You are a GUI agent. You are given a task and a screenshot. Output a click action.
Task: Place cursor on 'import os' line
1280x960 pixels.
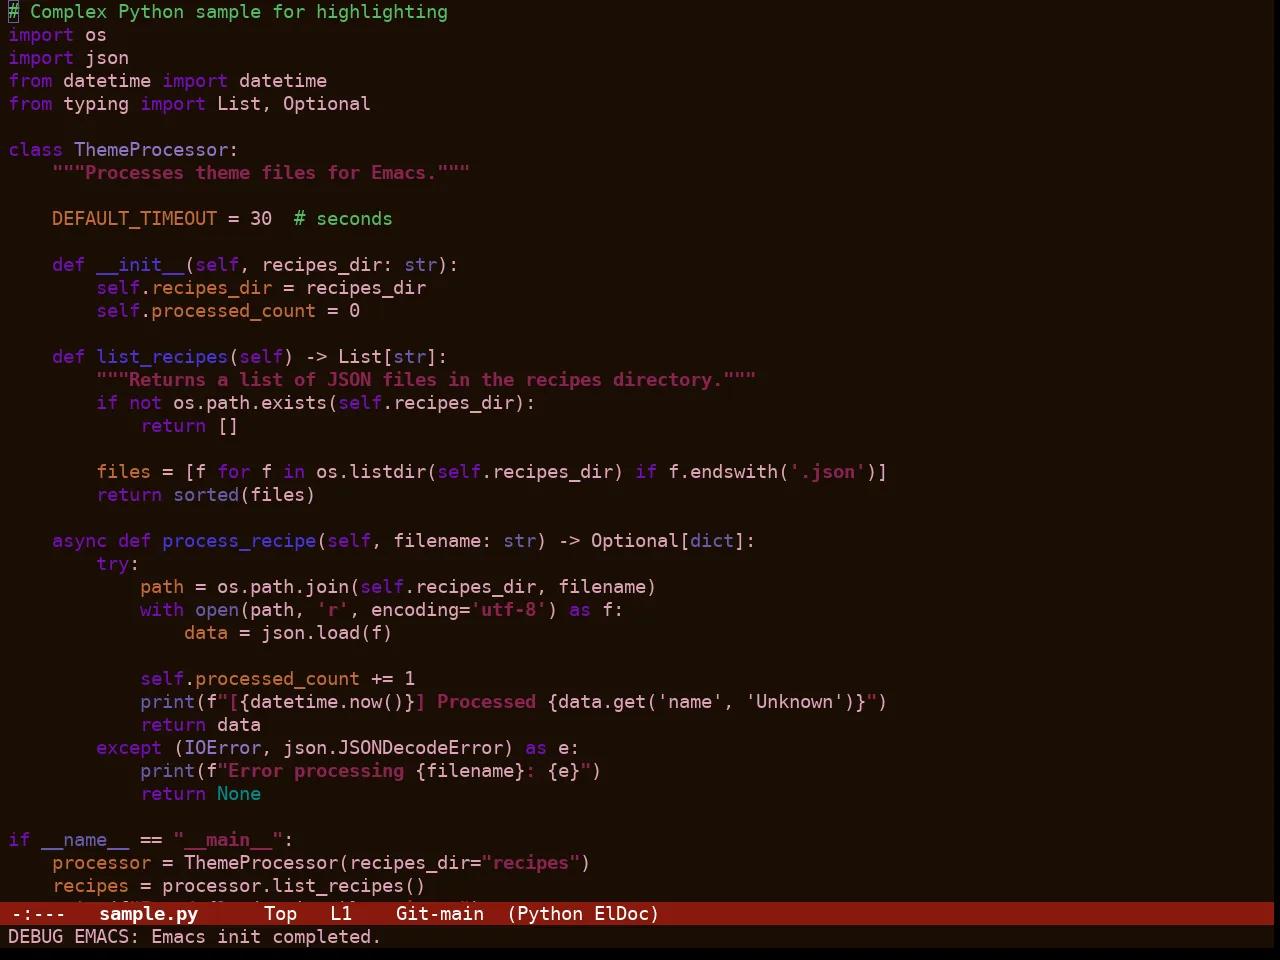(x=57, y=35)
